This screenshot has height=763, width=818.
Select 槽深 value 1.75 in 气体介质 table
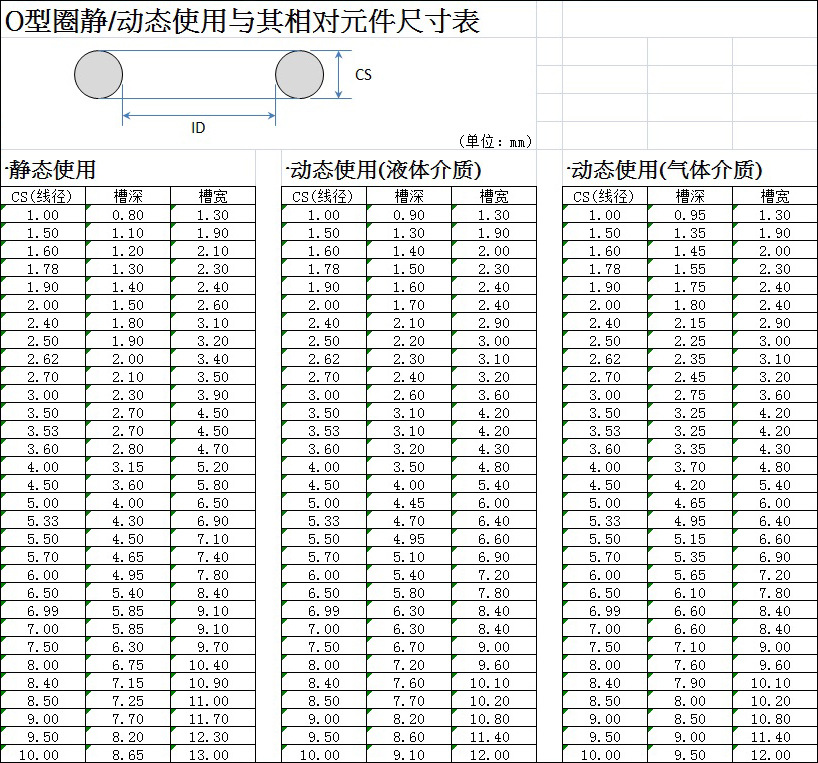tap(690, 287)
